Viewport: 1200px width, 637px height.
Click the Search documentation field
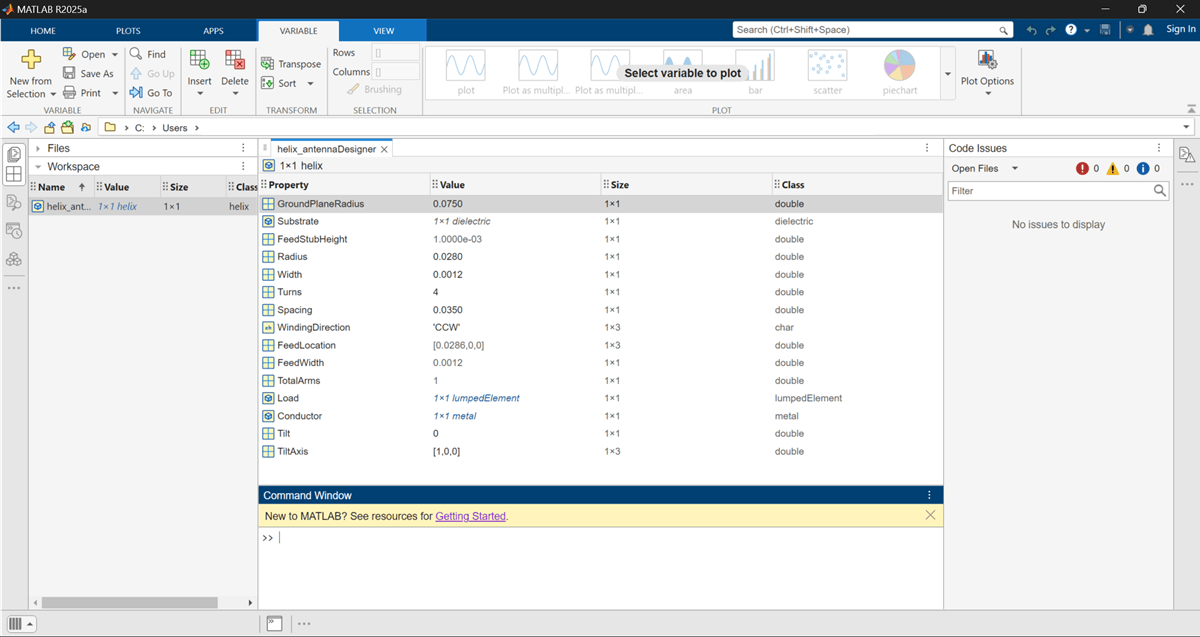(x=872, y=30)
